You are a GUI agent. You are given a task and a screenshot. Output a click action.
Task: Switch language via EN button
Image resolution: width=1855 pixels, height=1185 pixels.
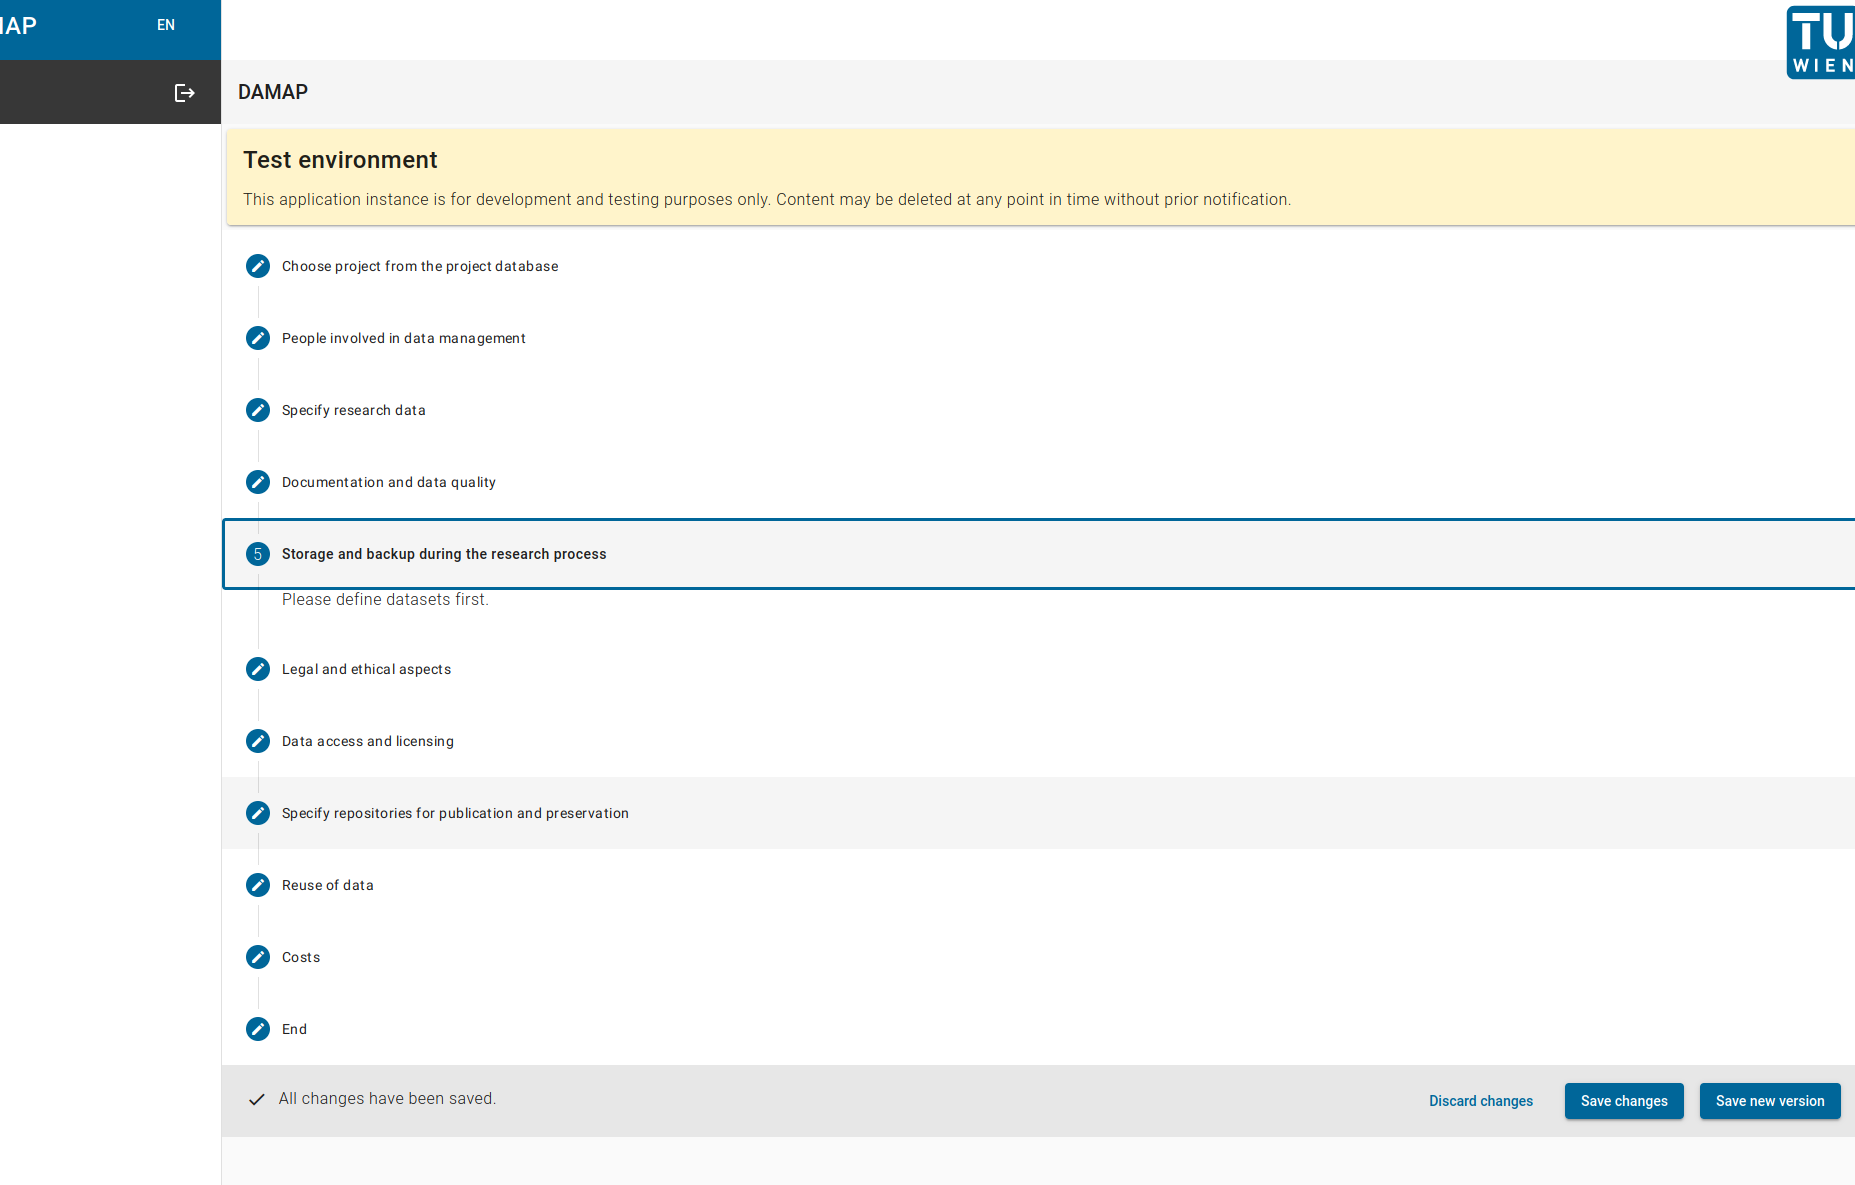tap(166, 25)
